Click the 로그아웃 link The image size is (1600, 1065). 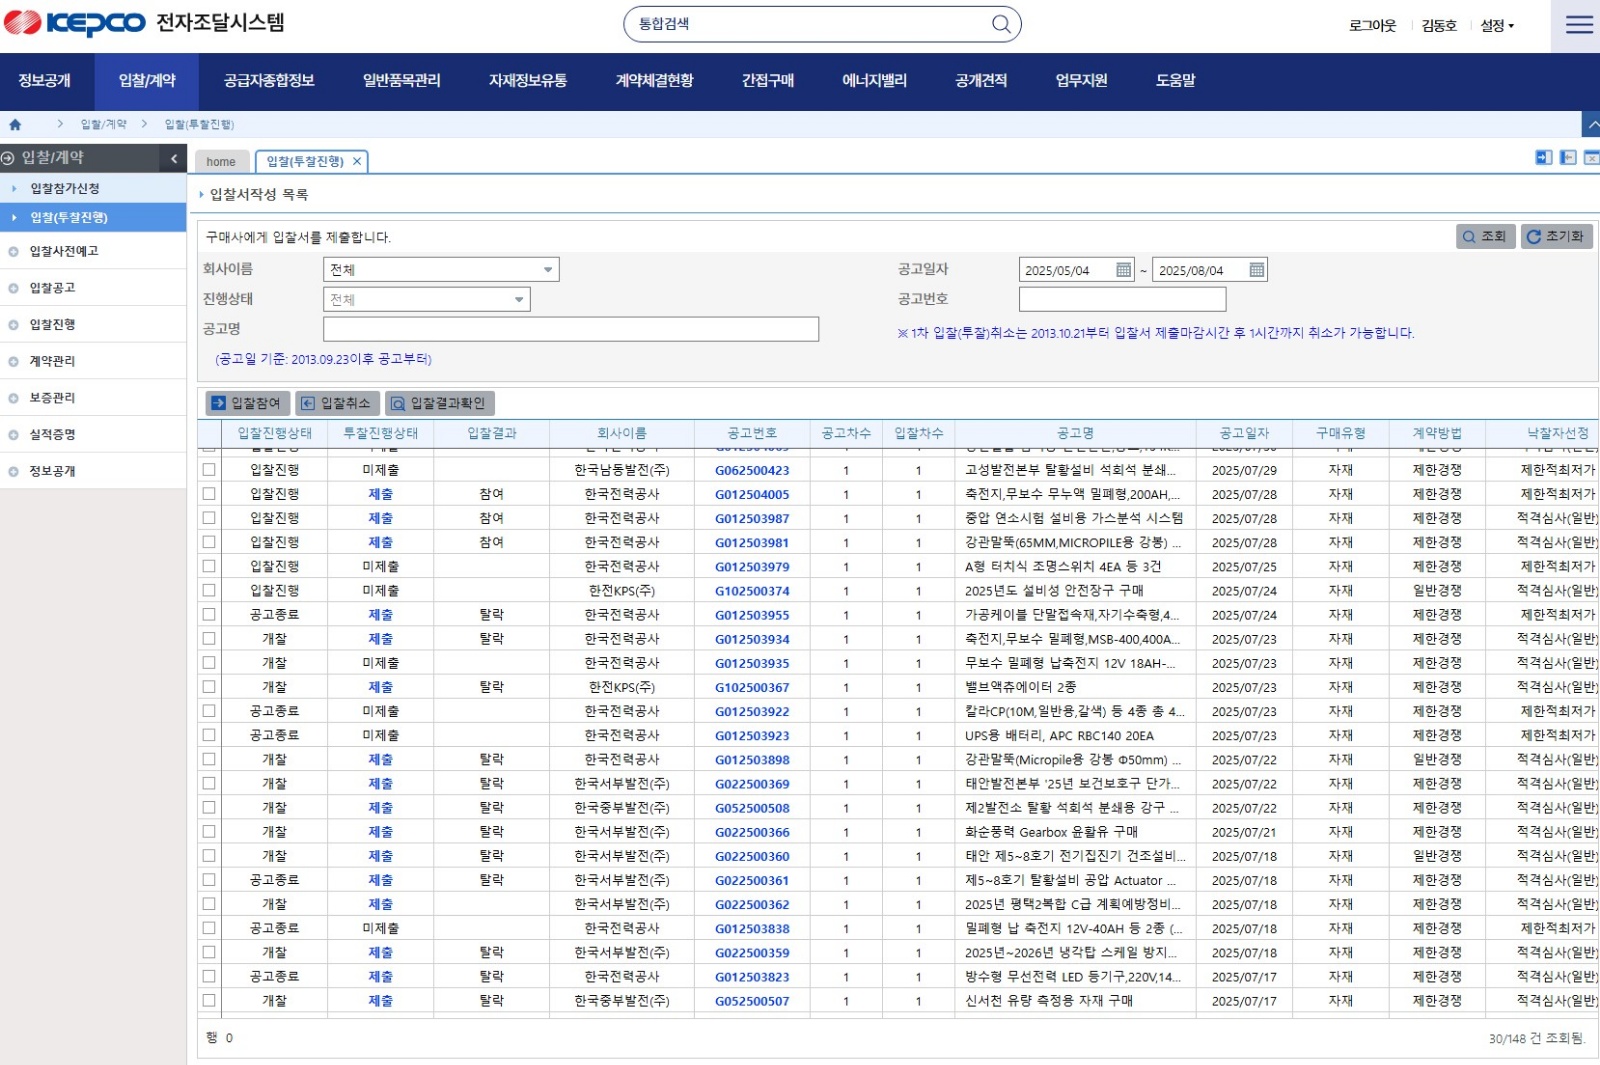click(1372, 26)
